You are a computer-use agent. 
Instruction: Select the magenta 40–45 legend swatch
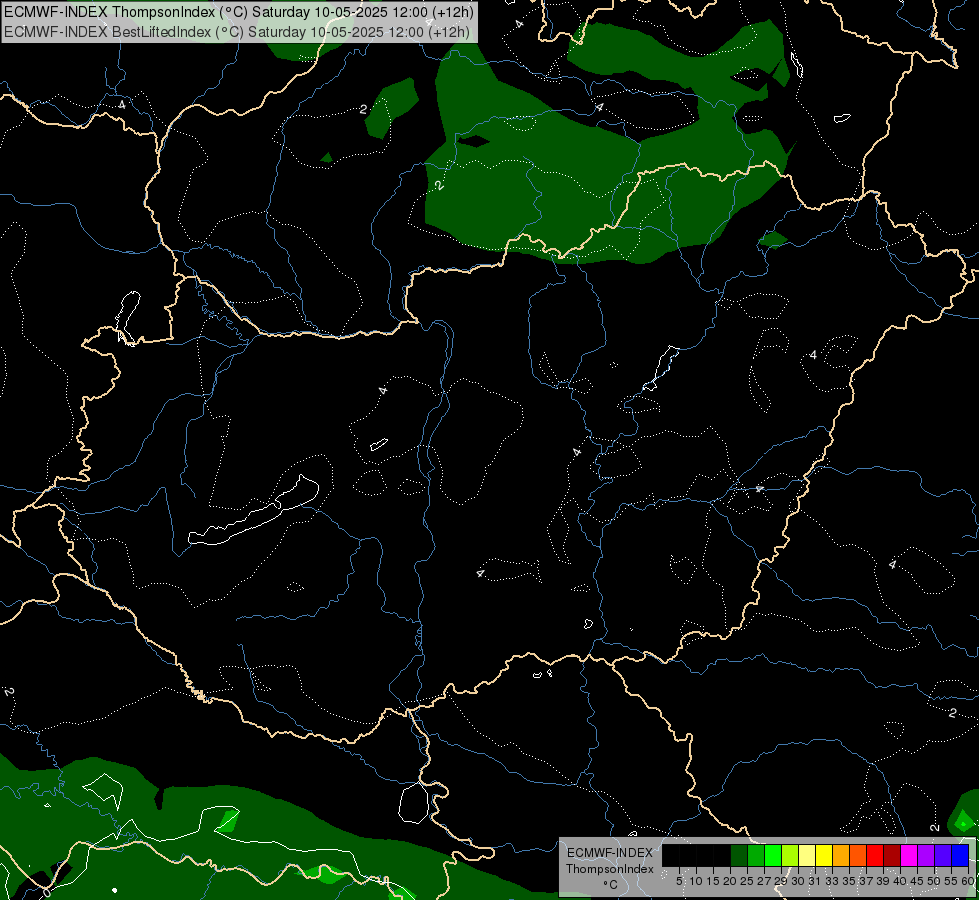(909, 855)
